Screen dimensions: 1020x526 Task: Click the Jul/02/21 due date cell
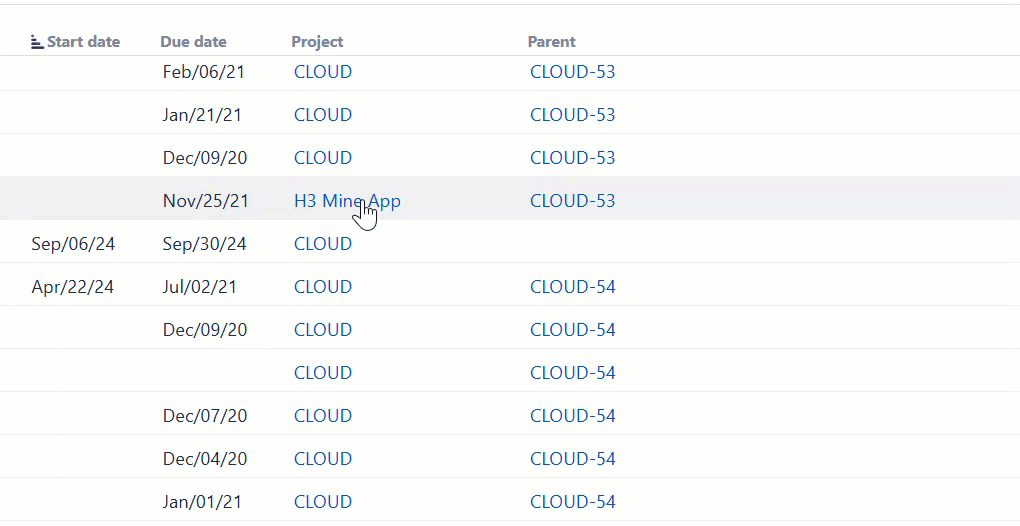click(200, 287)
